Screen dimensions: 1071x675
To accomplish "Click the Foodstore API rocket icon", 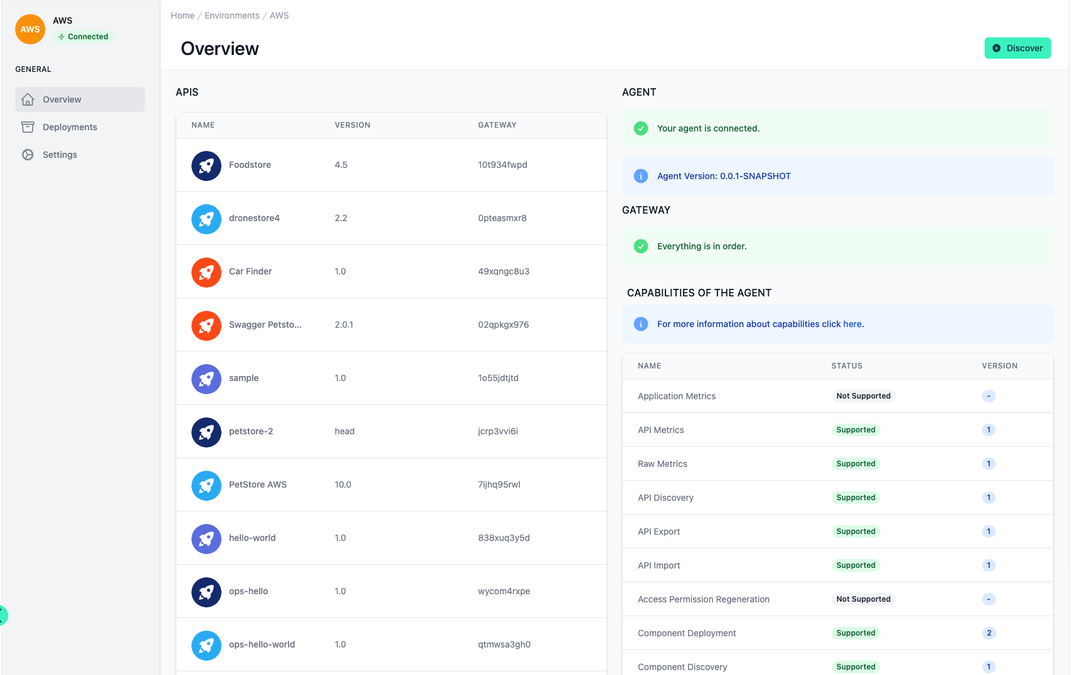I will (x=205, y=164).
